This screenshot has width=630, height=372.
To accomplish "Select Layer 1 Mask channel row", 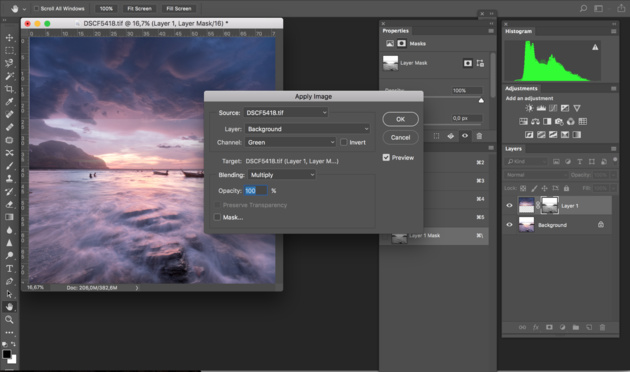I will click(434, 236).
